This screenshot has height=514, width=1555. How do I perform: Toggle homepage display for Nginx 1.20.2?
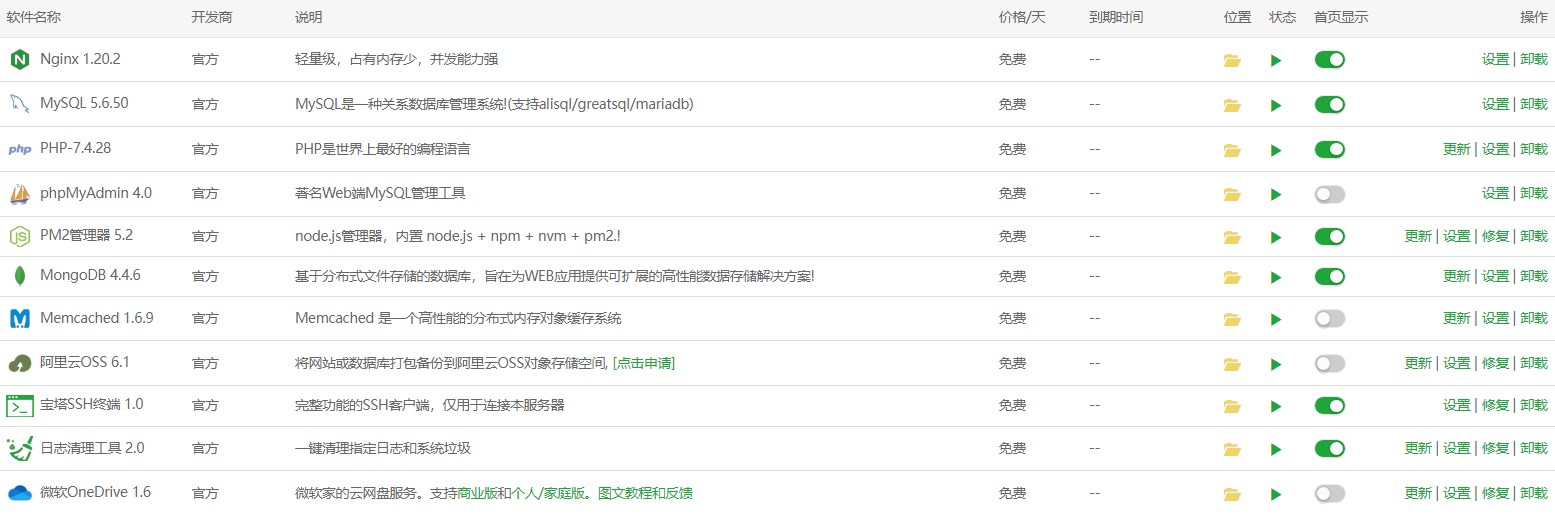point(1329,60)
